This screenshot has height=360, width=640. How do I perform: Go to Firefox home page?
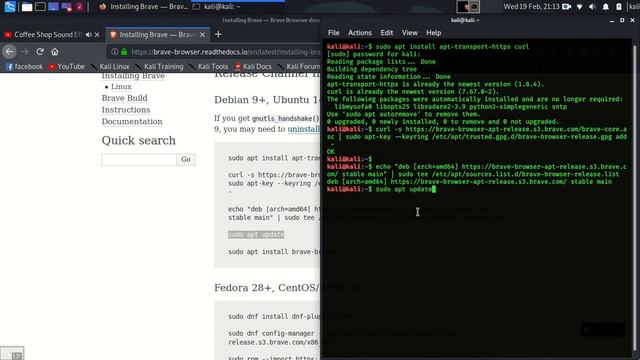[x=55, y=52]
